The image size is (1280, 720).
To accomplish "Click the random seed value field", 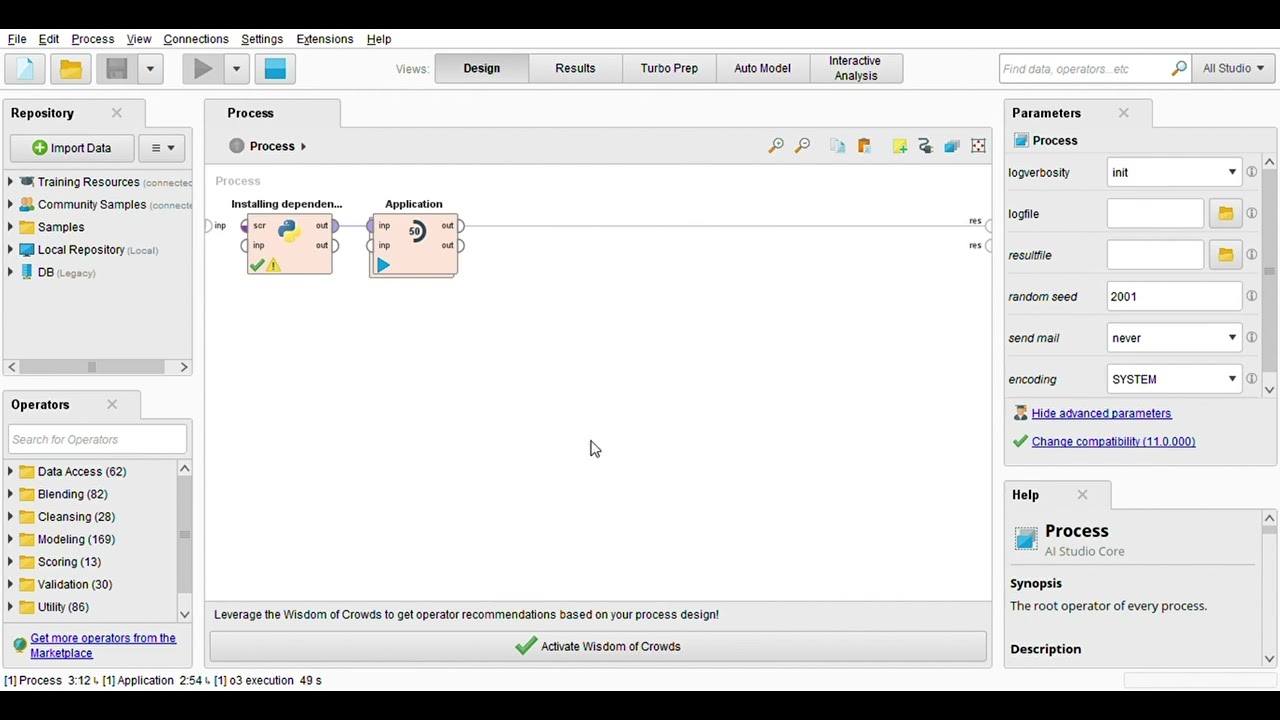I will point(1174,296).
